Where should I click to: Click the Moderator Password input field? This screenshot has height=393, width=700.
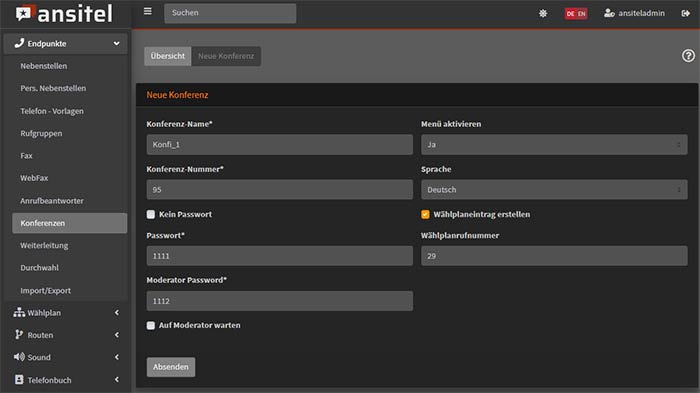tap(279, 301)
